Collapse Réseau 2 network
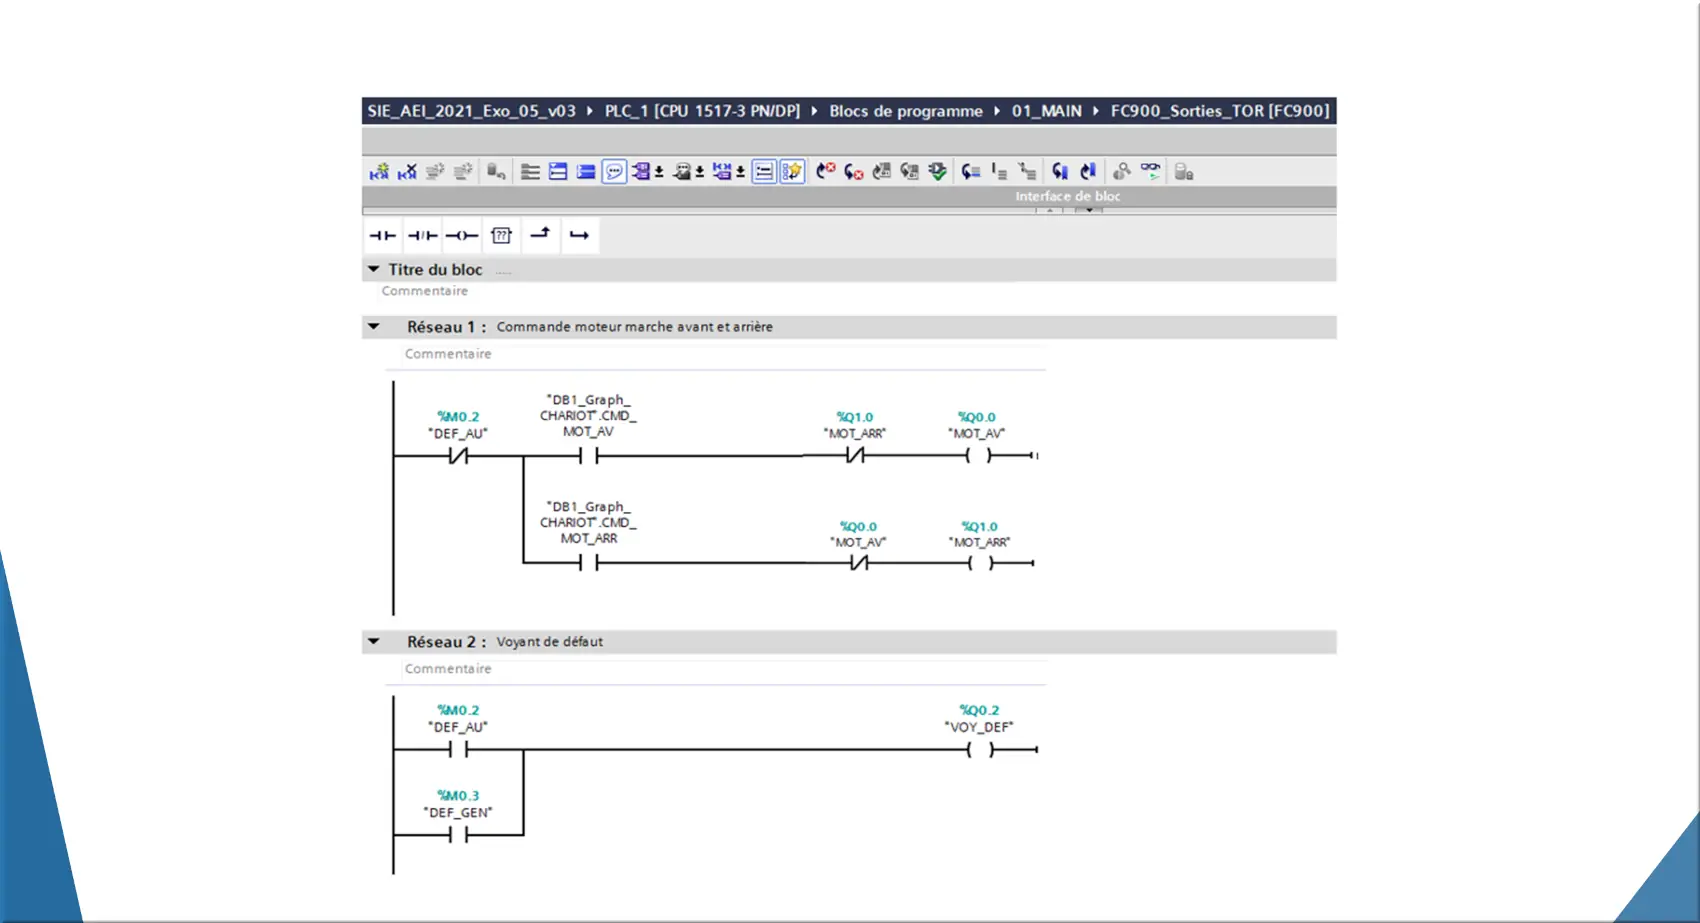Screen dimensions: 1700x923 (374, 641)
